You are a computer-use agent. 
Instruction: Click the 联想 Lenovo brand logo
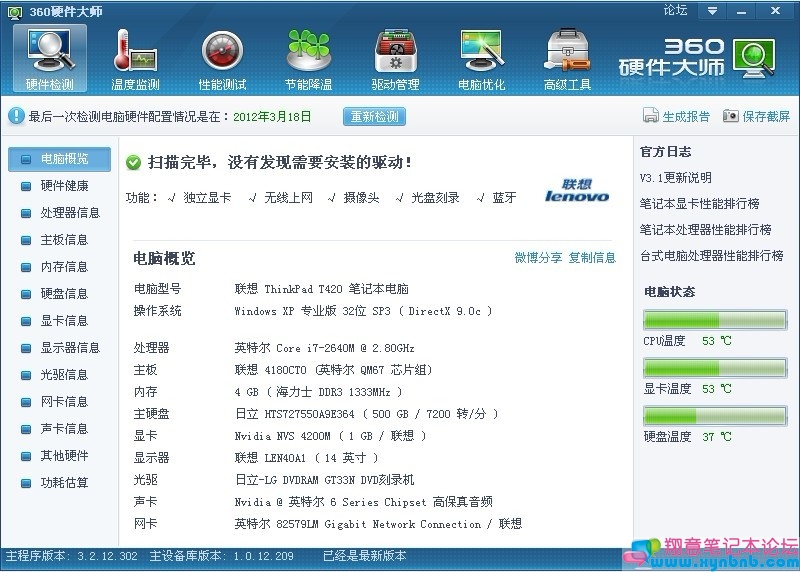(577, 190)
